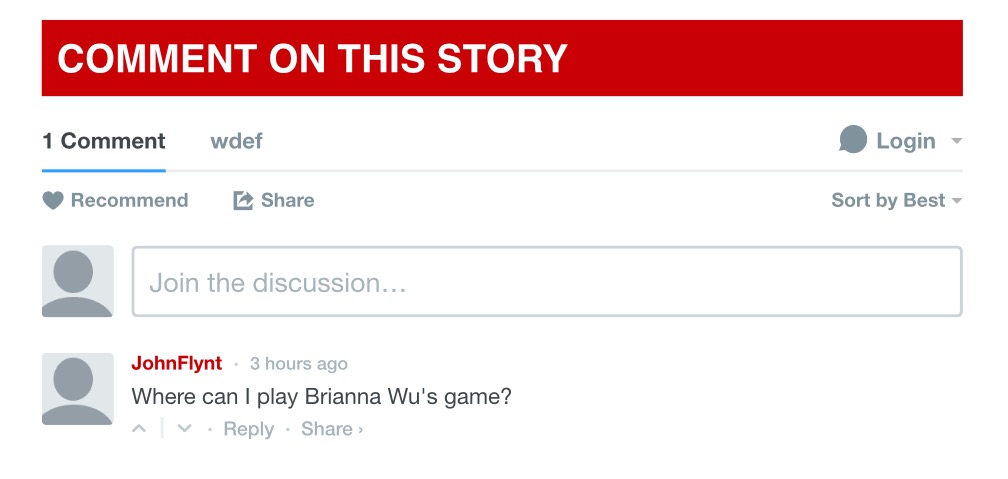Click the Comment on this story header
Image resolution: width=1008 pixels, height=479 pixels.
coord(502,58)
